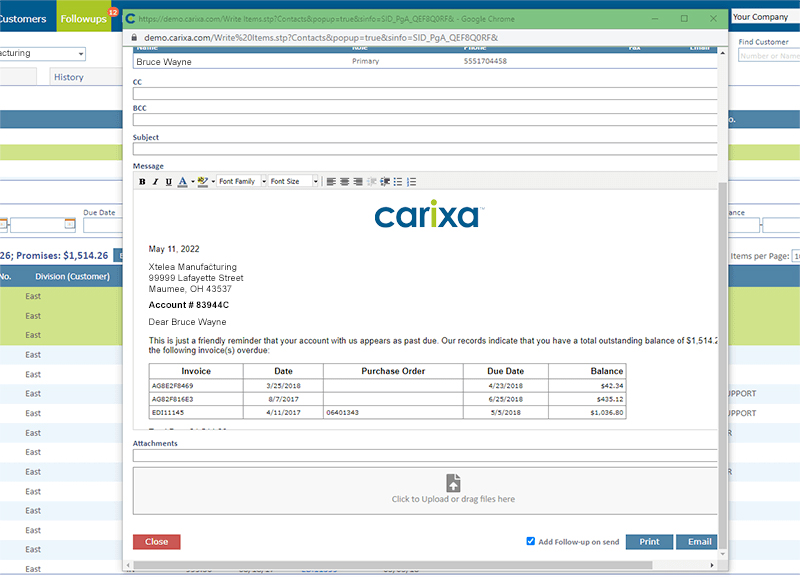Click the popup address bar URL
This screenshot has height=577, width=800.
click(x=321, y=38)
